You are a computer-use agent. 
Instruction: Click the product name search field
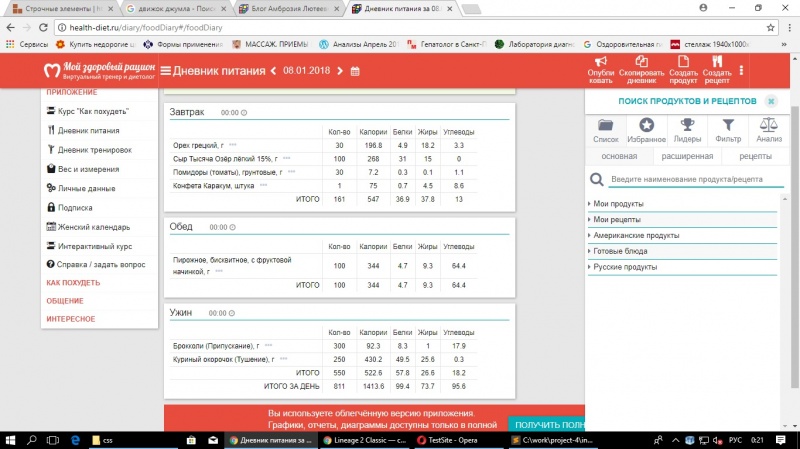690,179
